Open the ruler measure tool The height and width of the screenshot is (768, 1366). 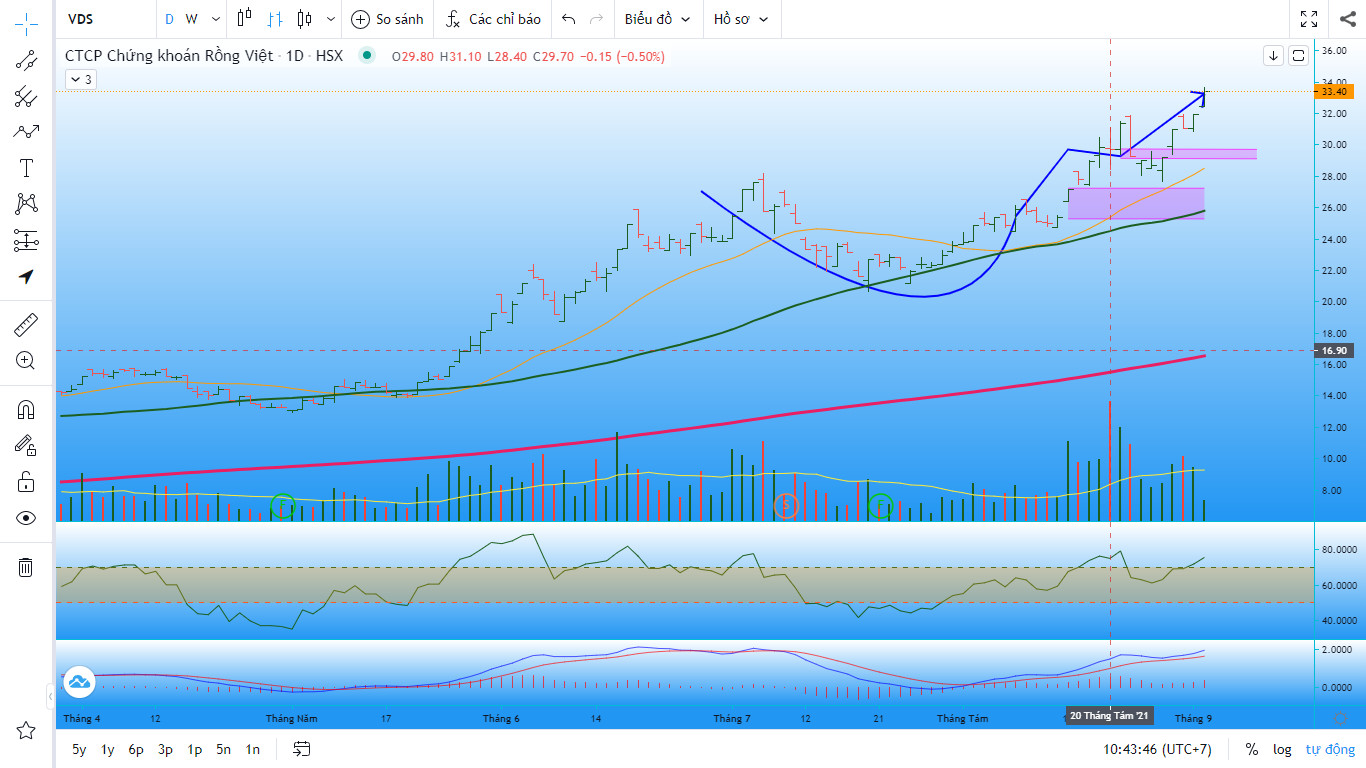pyautogui.click(x=26, y=324)
